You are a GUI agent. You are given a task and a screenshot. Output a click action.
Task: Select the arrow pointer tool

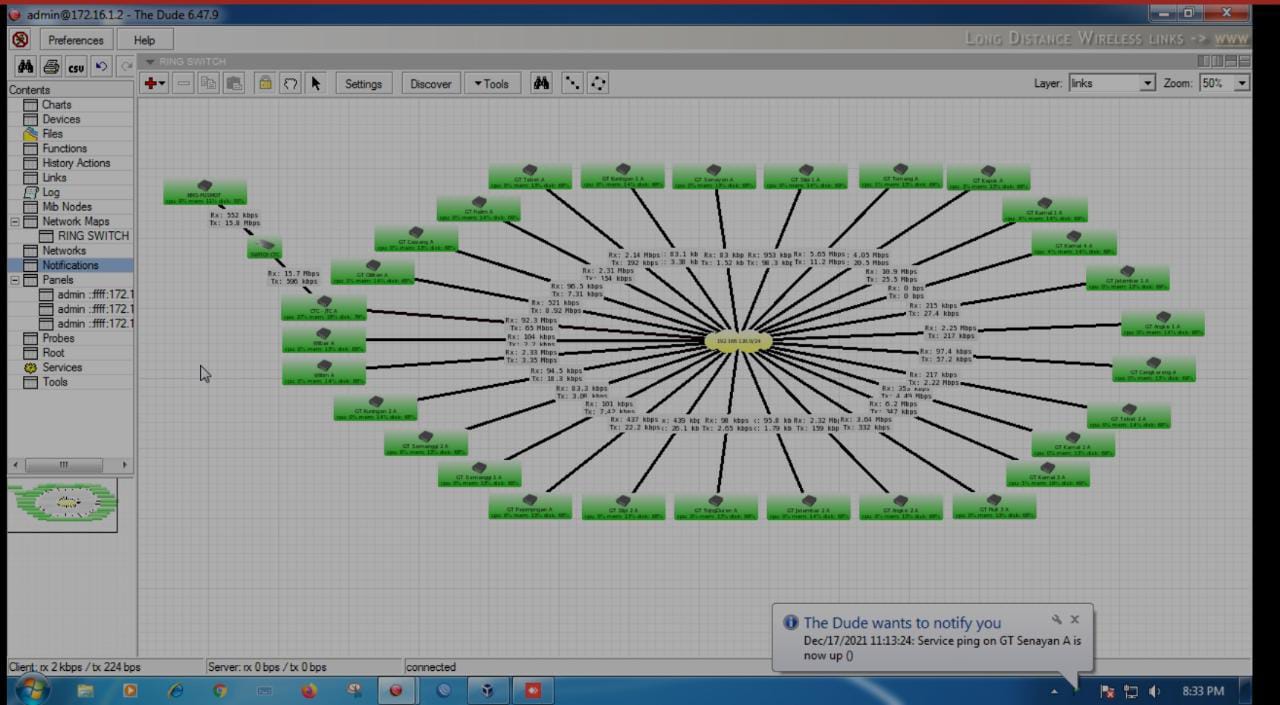pyautogui.click(x=316, y=84)
